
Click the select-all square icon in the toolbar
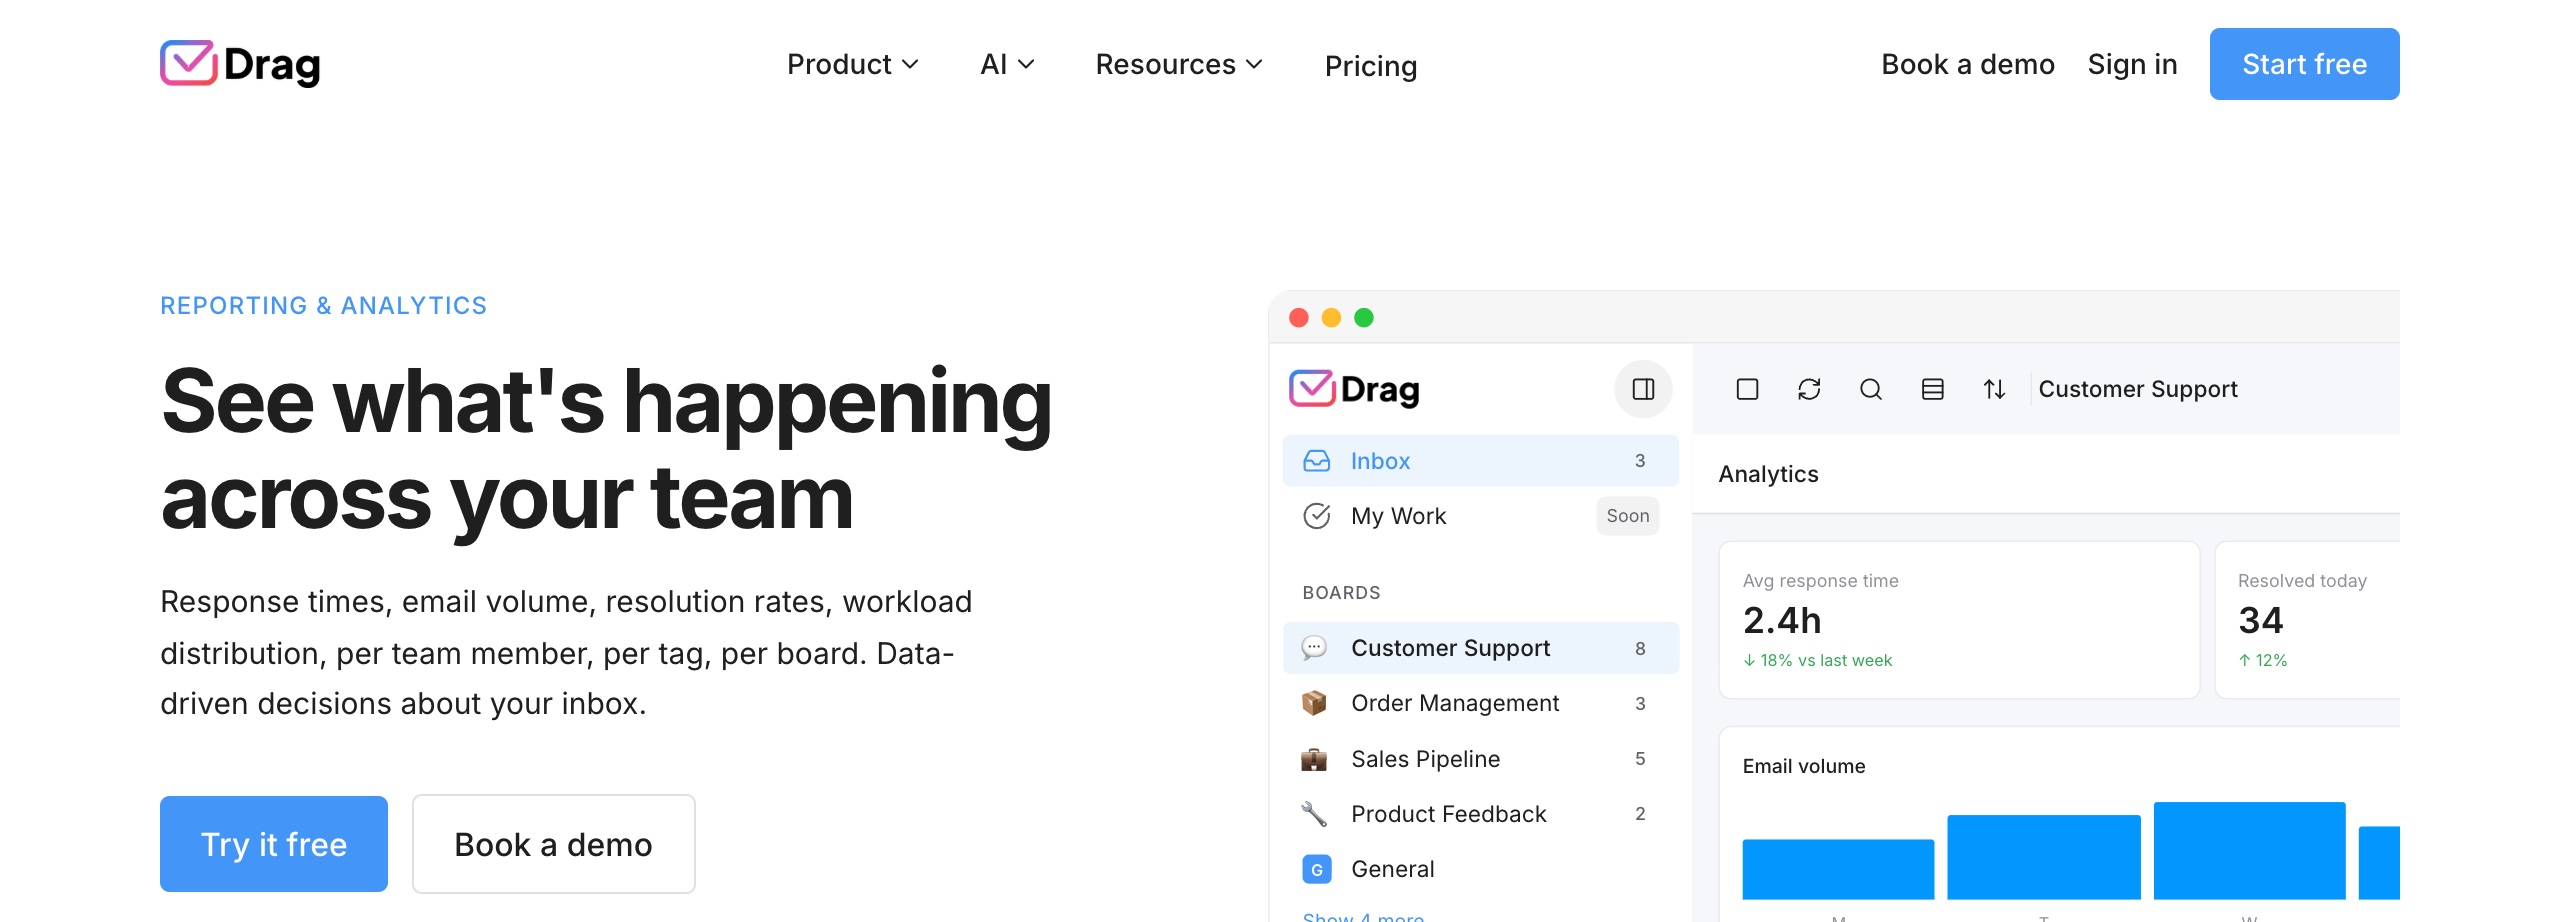click(1747, 389)
